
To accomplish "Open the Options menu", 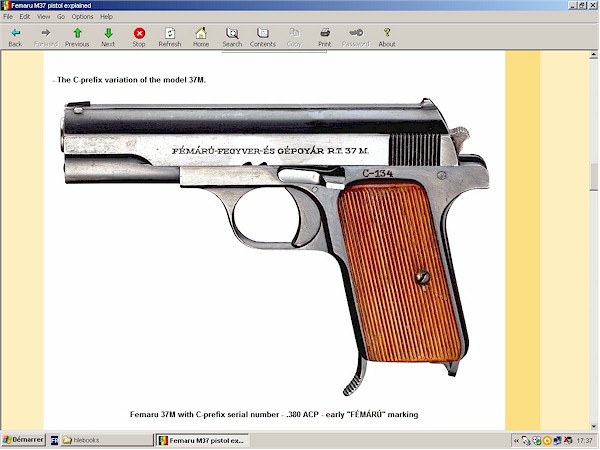I will pos(82,16).
